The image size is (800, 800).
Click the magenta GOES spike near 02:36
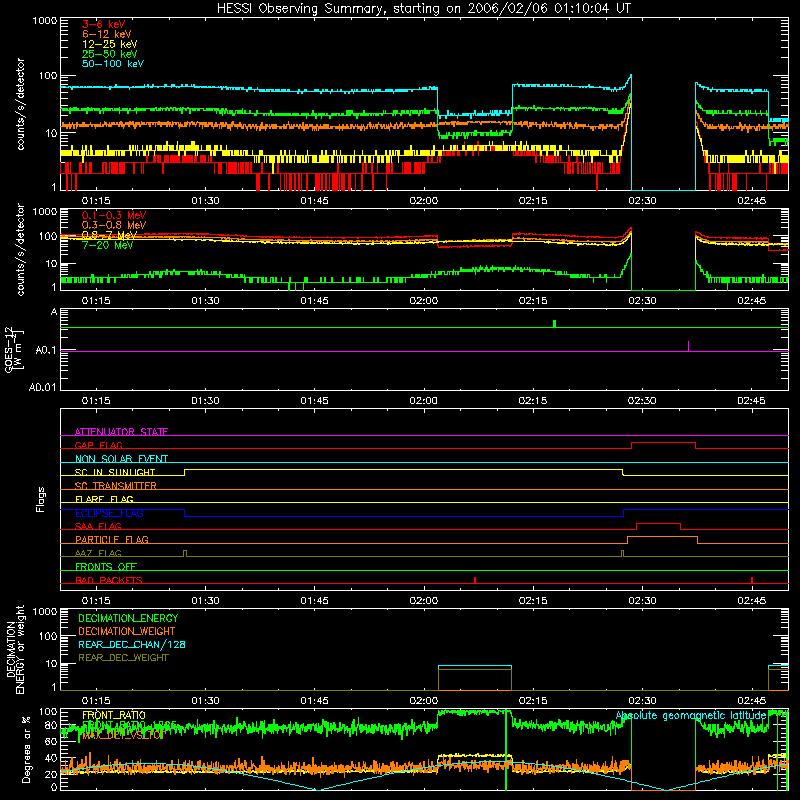point(688,346)
